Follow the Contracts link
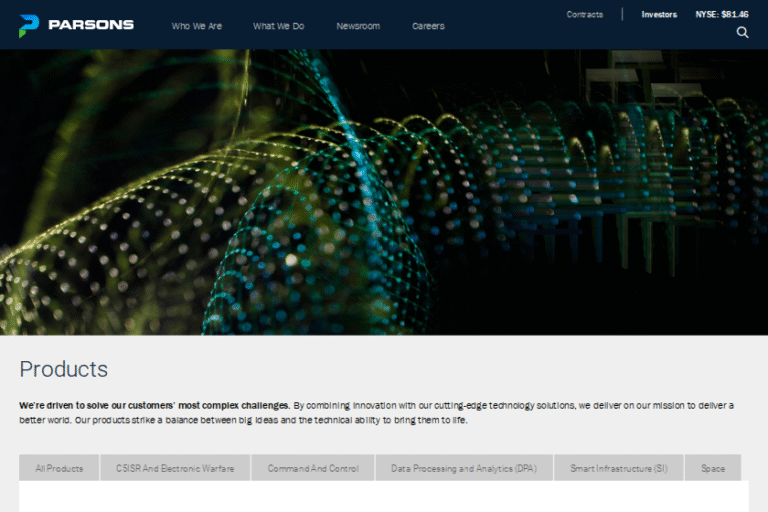This screenshot has height=512, width=768. [585, 14]
